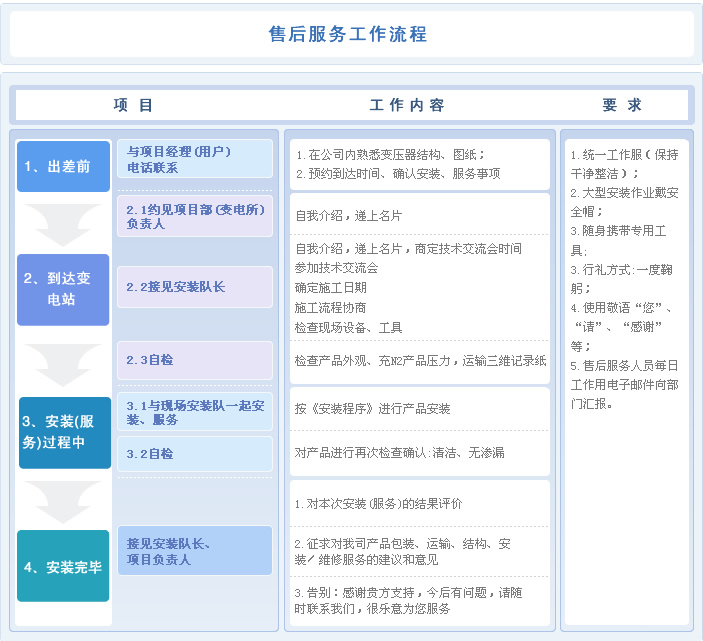Open 与项目经理(用户)电话联系 item
This screenshot has height=641, width=703.
tap(194, 159)
